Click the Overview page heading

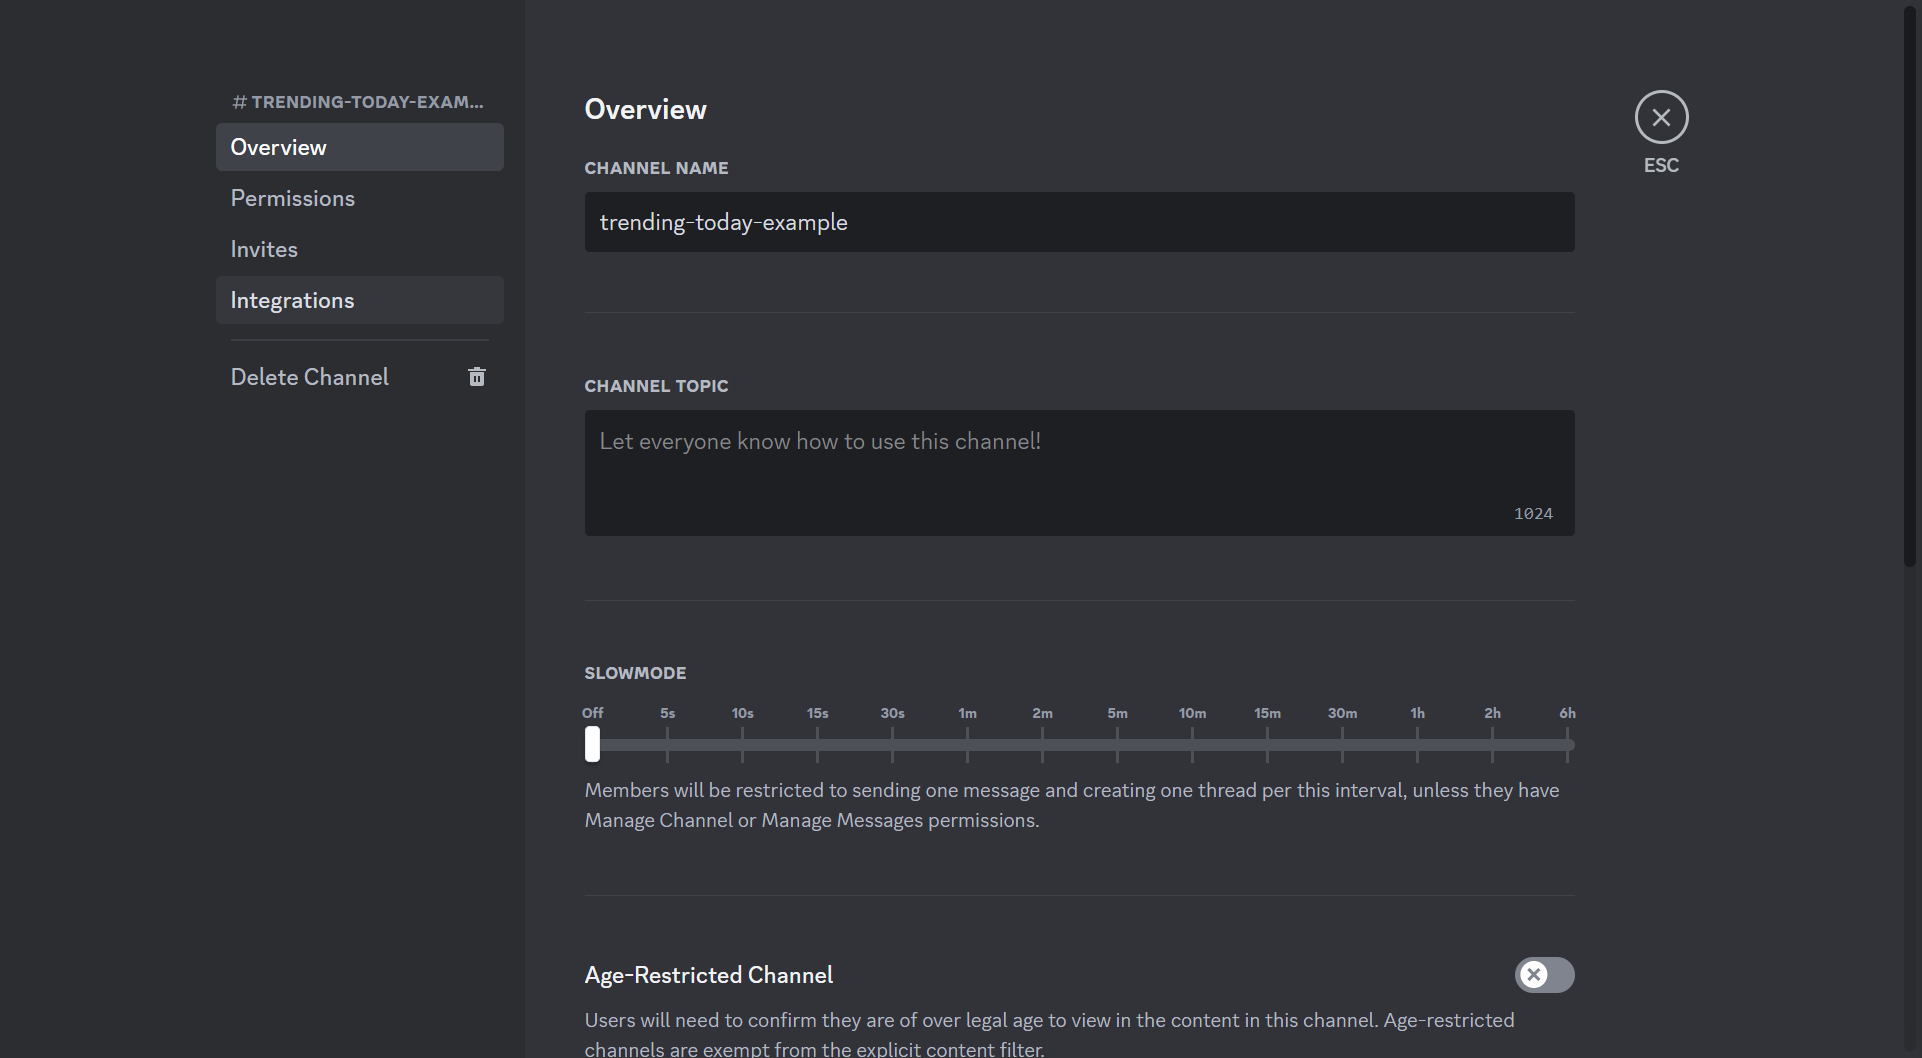pos(645,109)
